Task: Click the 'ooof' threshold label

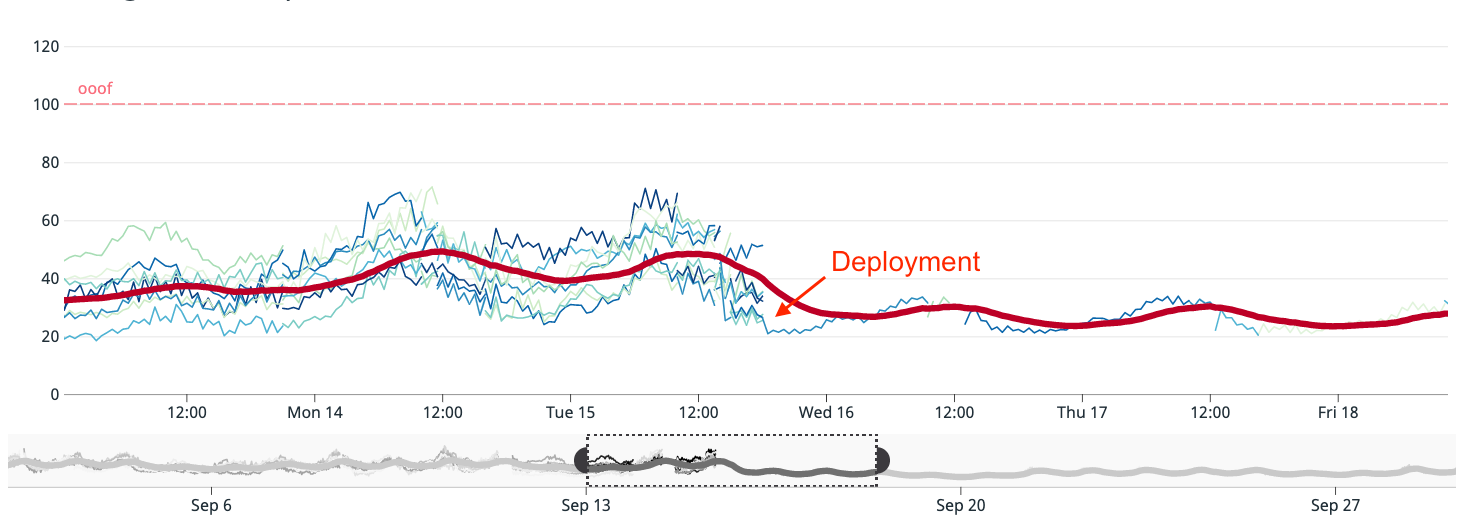Action: coord(95,89)
